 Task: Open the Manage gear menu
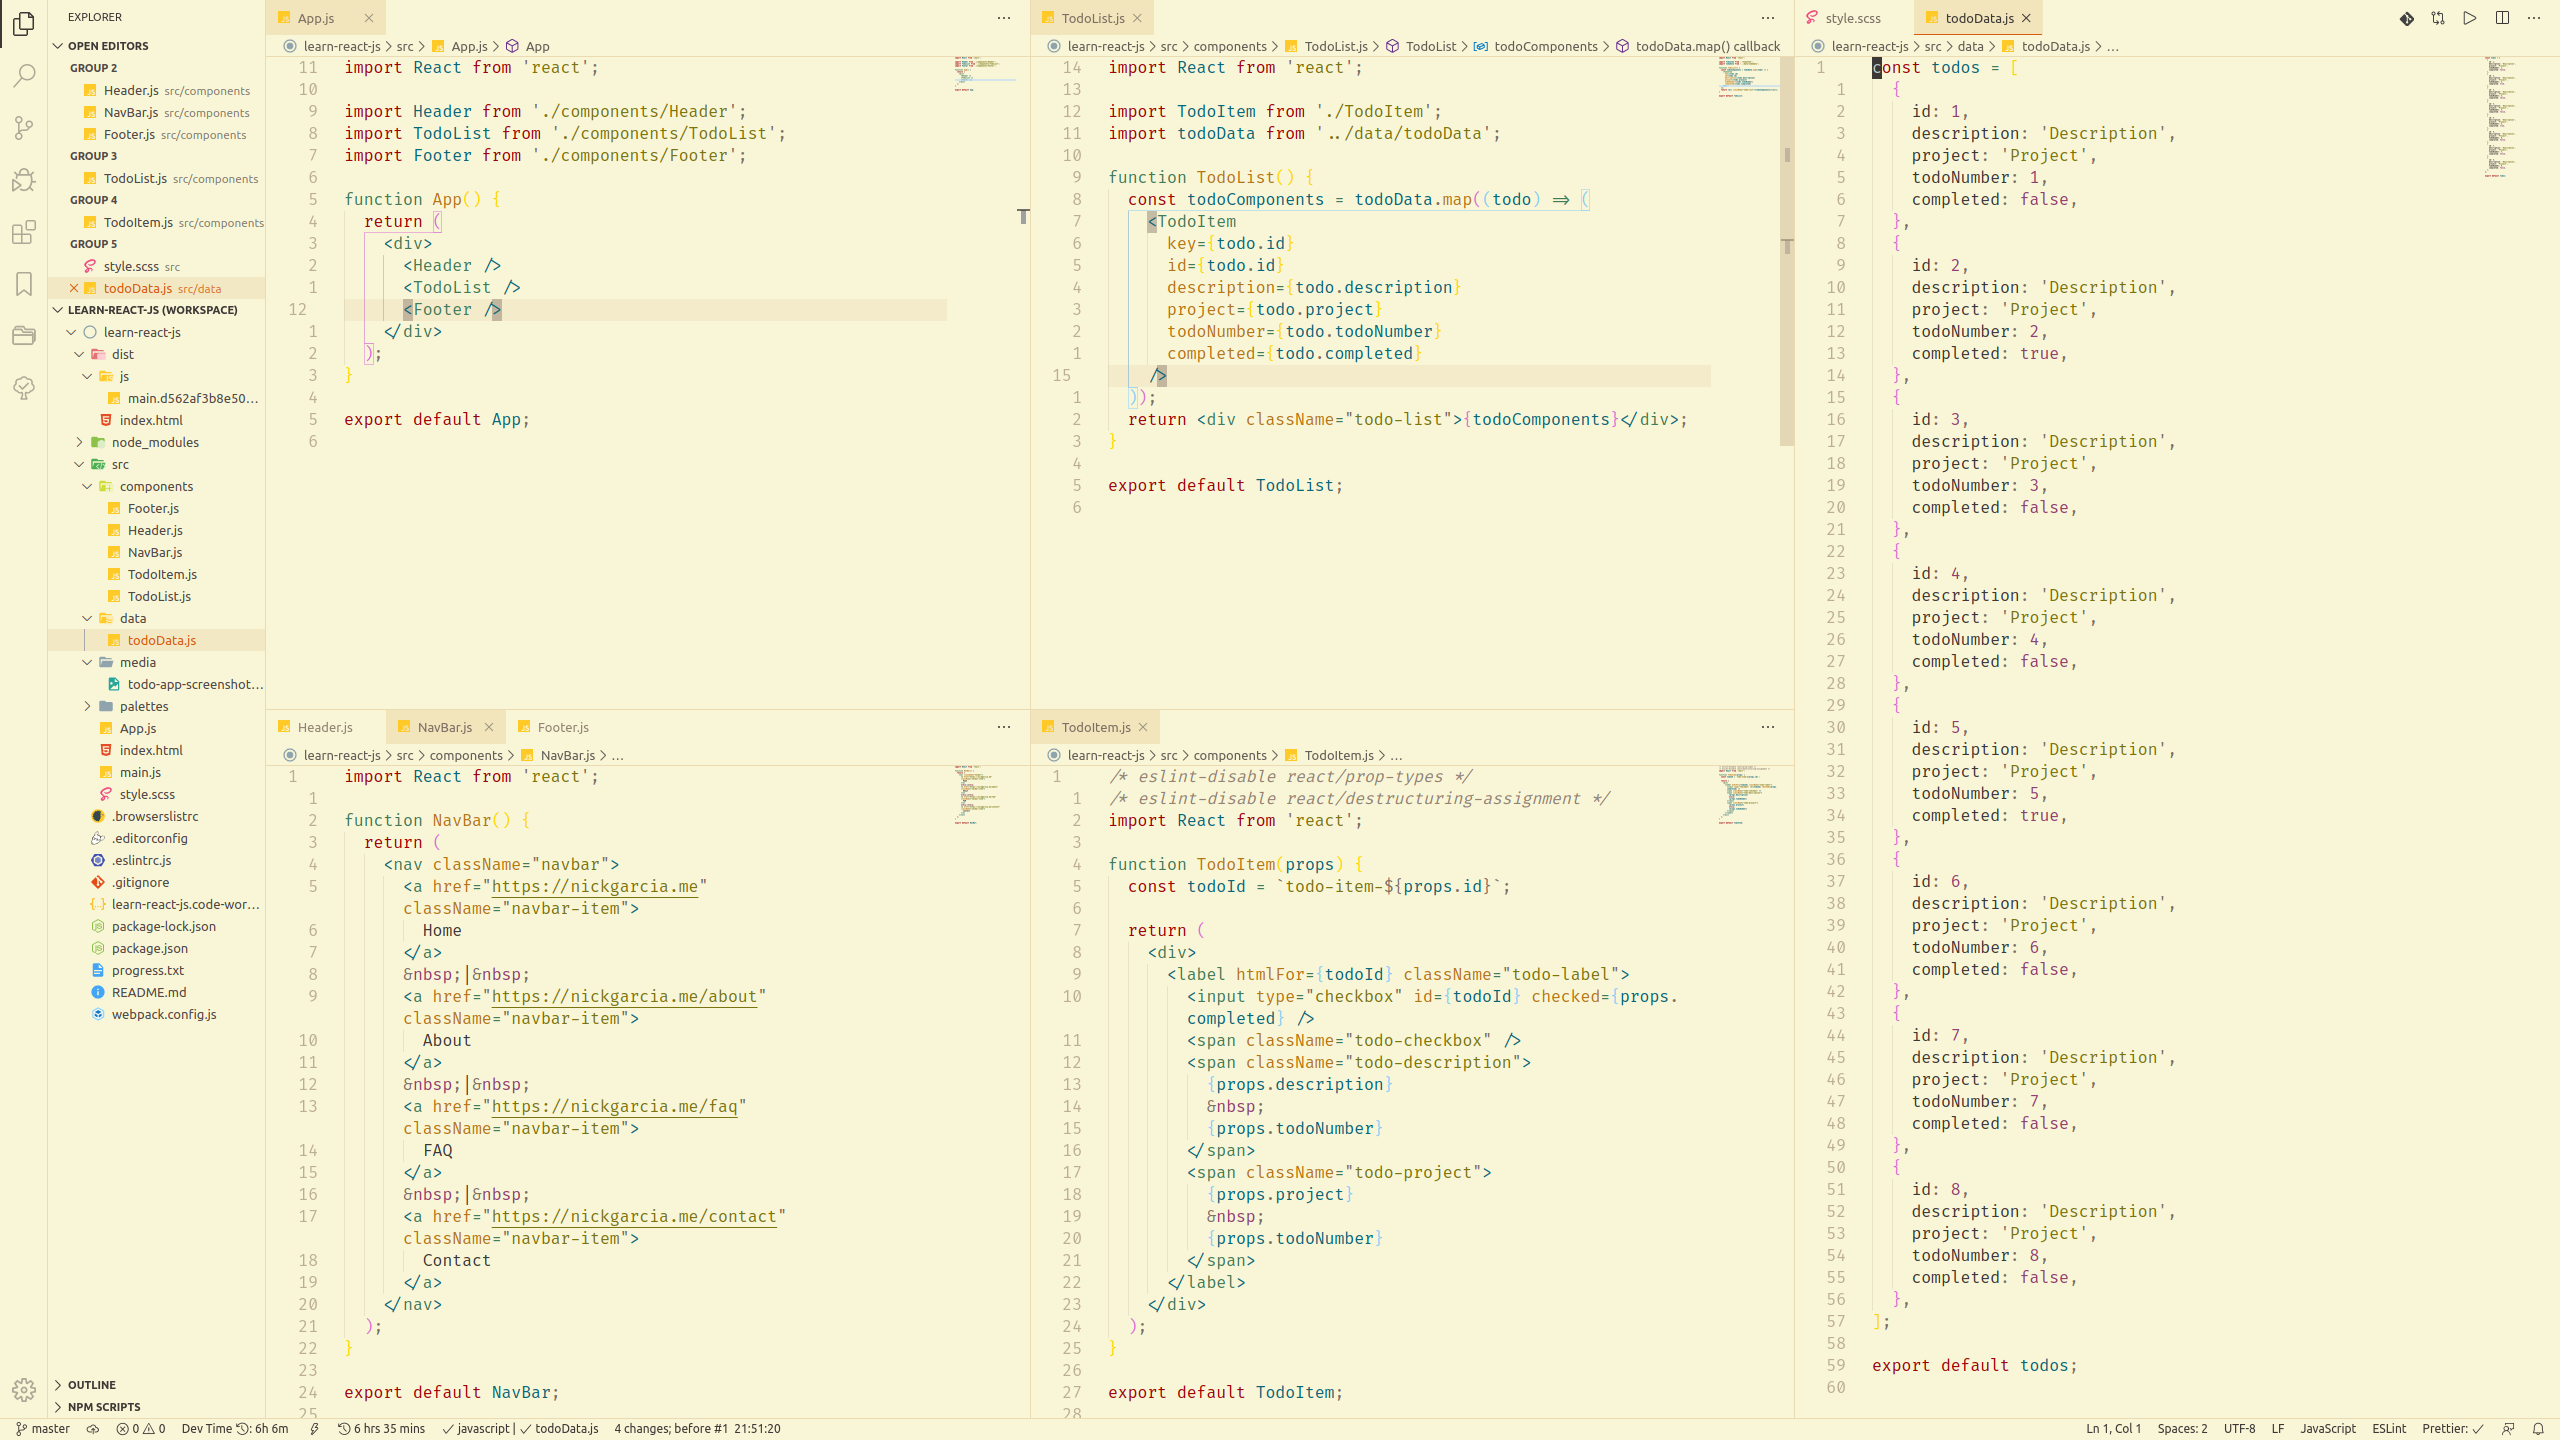click(x=24, y=1389)
